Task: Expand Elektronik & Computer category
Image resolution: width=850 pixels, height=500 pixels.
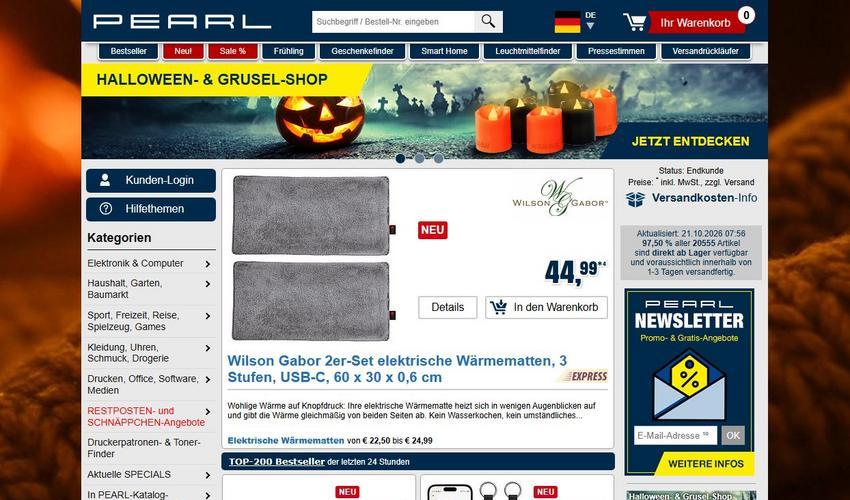Action: click(208, 264)
